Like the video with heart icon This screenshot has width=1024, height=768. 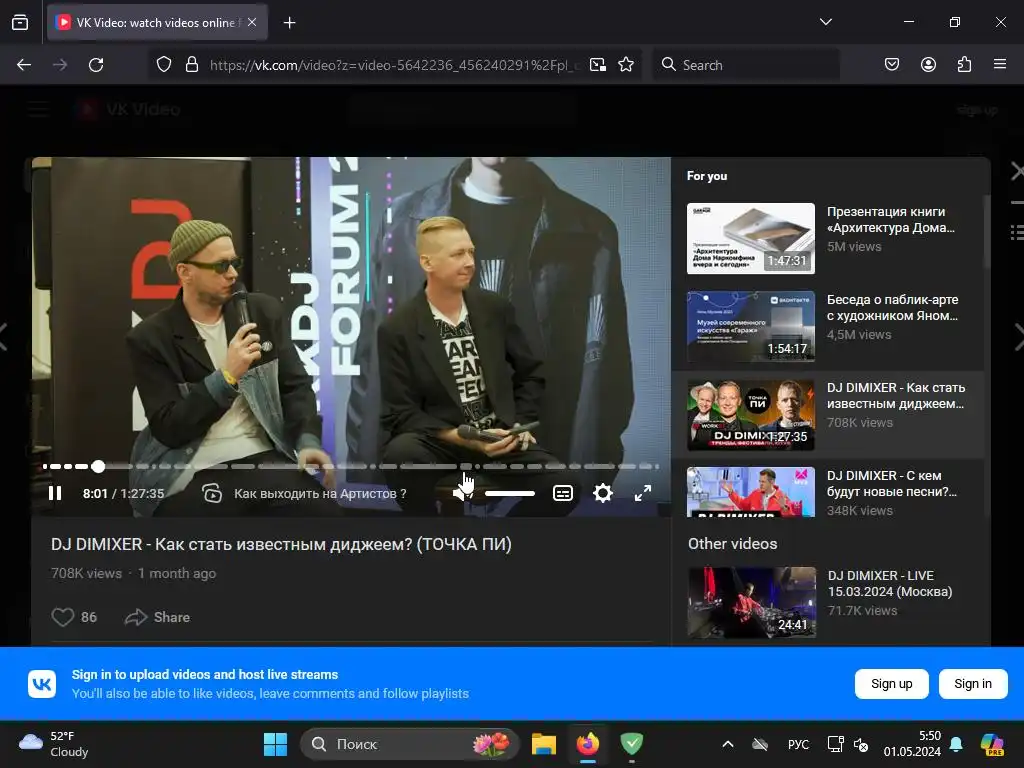tap(63, 617)
